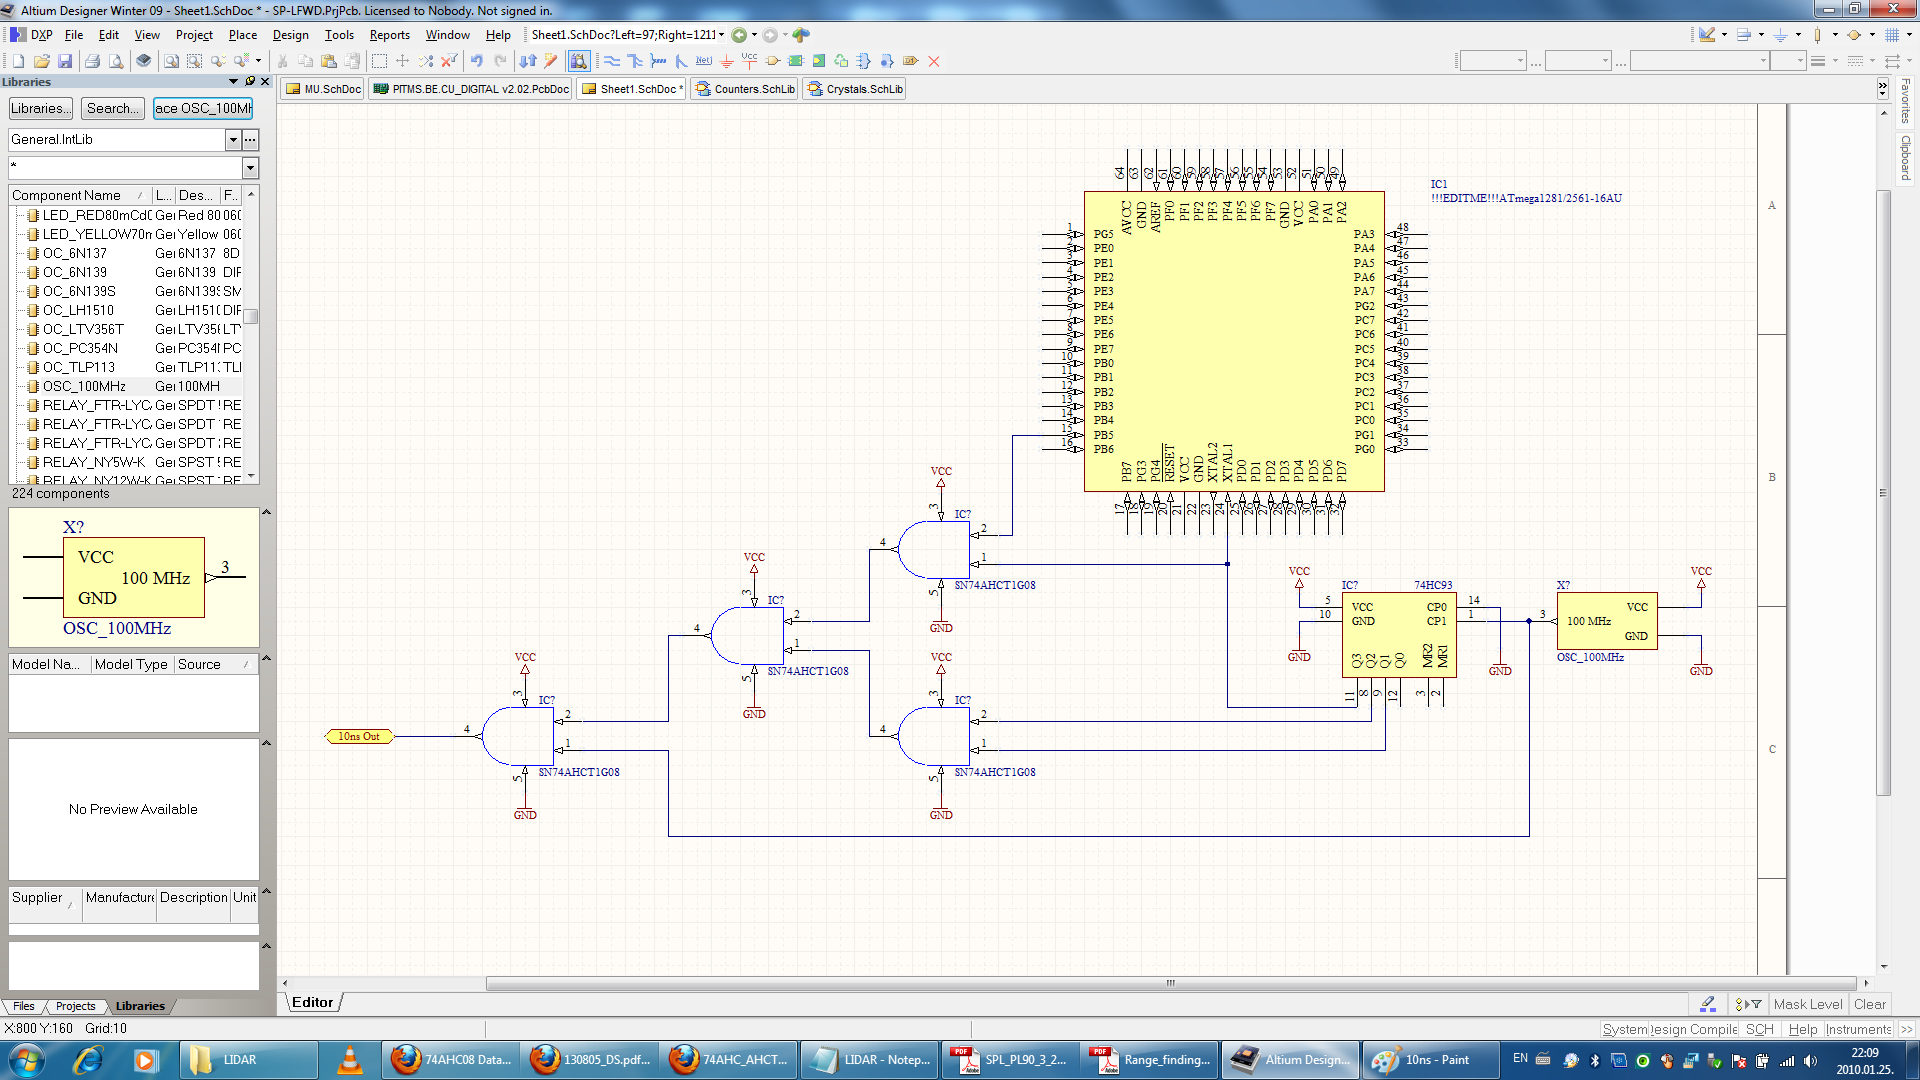Click the VCC power port icon
This screenshot has width=1920, height=1080.
(749, 61)
